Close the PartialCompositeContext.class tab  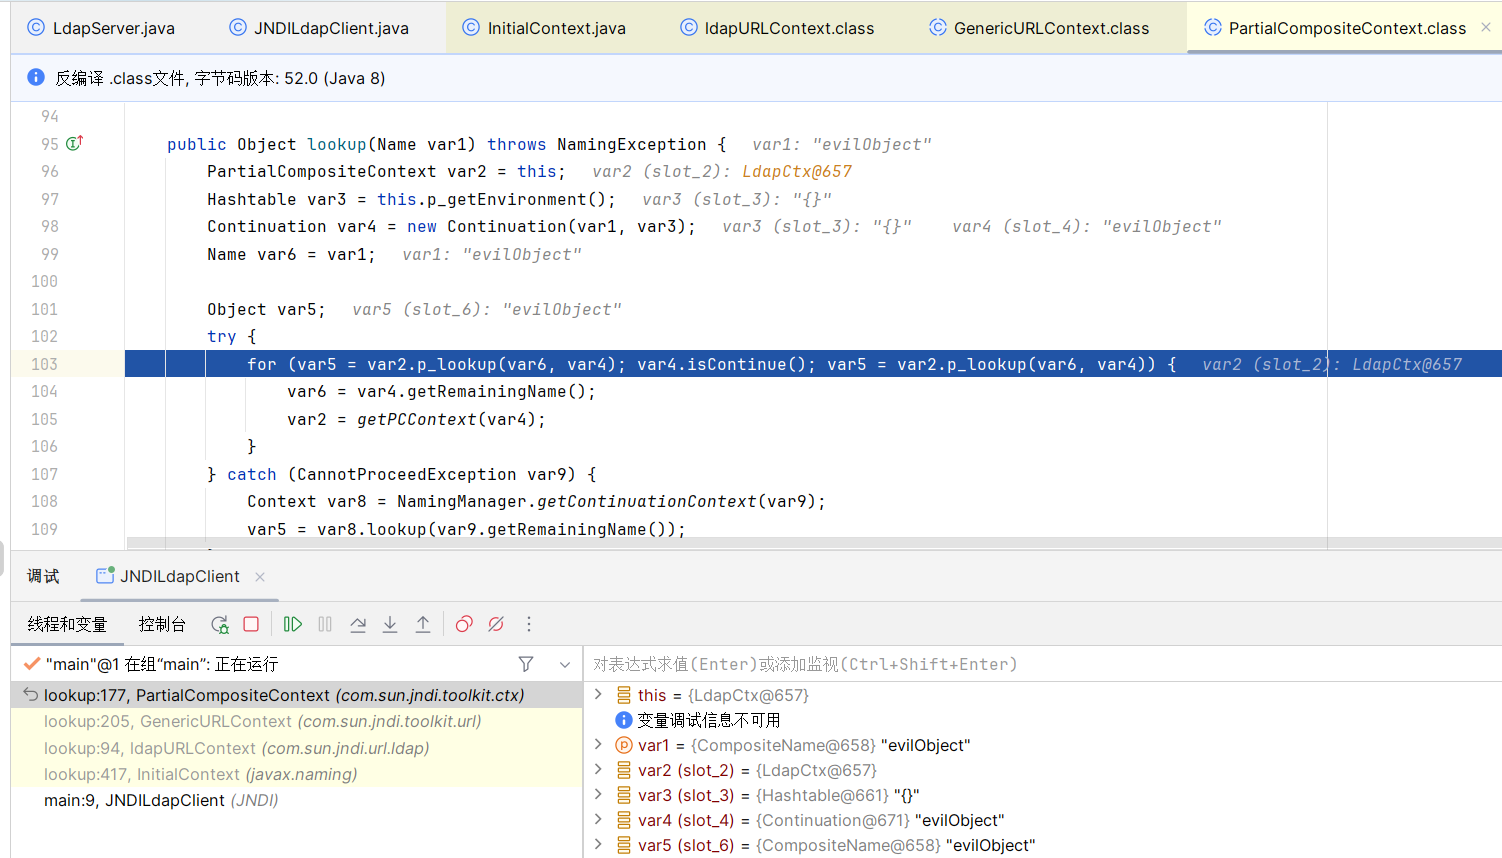tap(1486, 28)
